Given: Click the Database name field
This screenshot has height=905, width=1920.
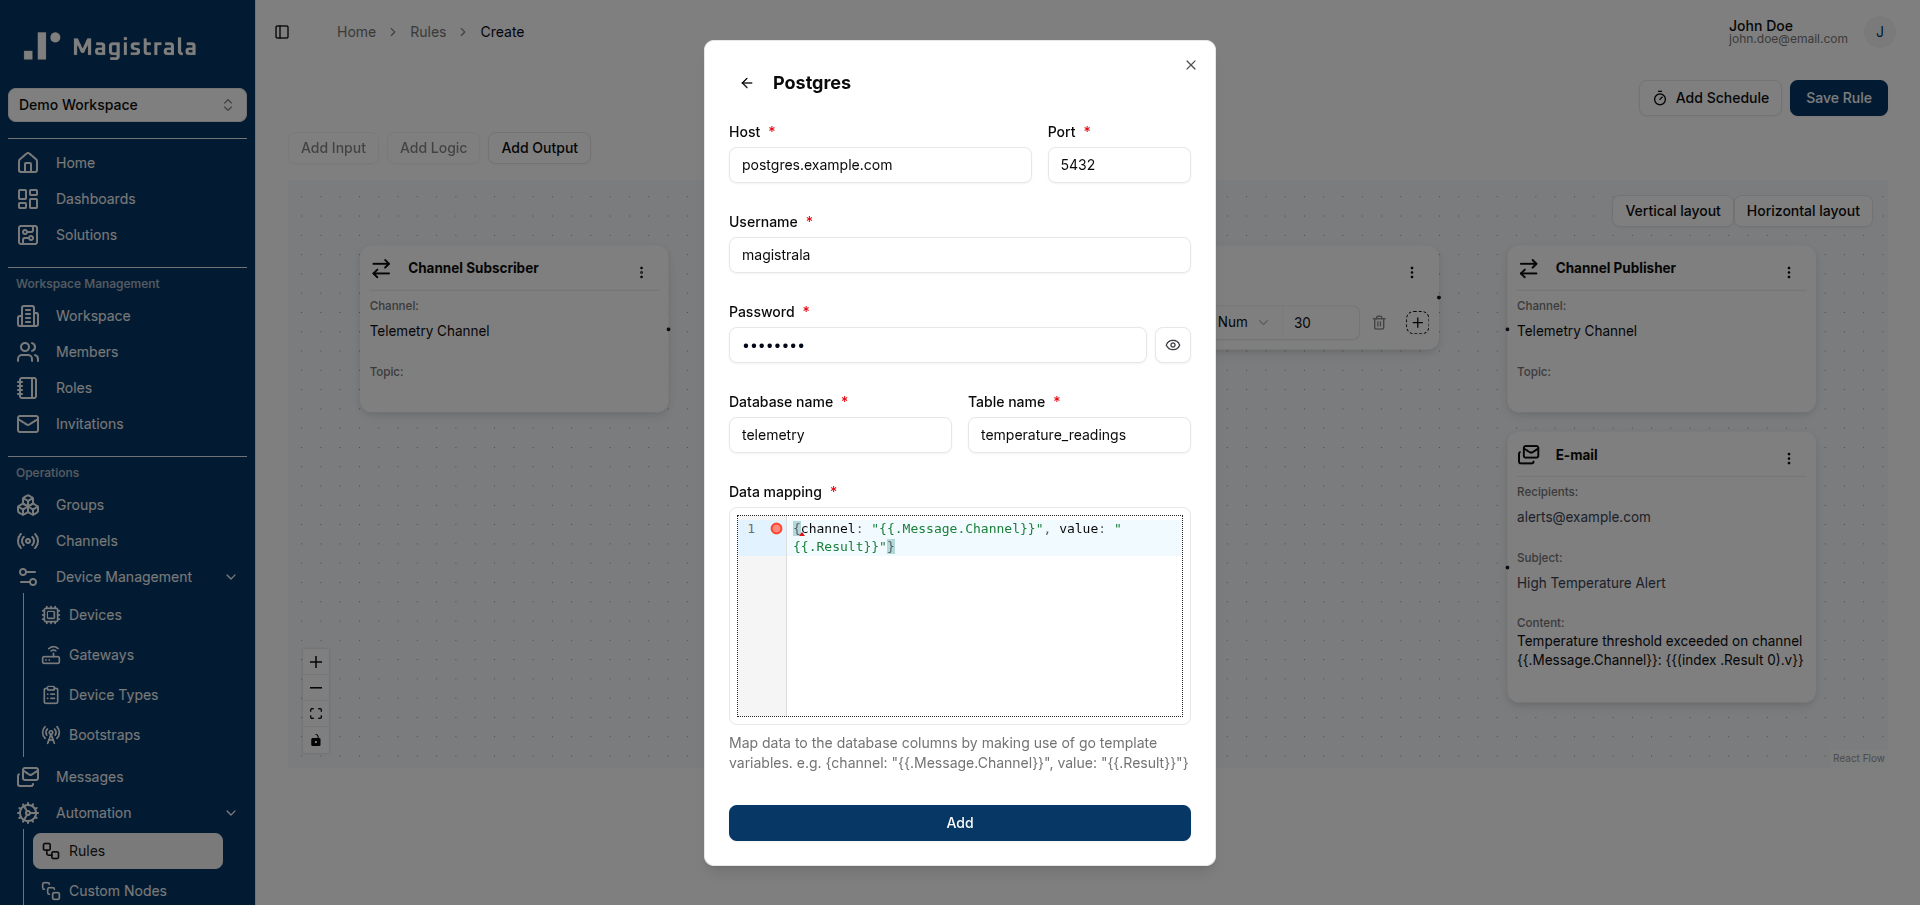Looking at the screenshot, I should point(840,435).
